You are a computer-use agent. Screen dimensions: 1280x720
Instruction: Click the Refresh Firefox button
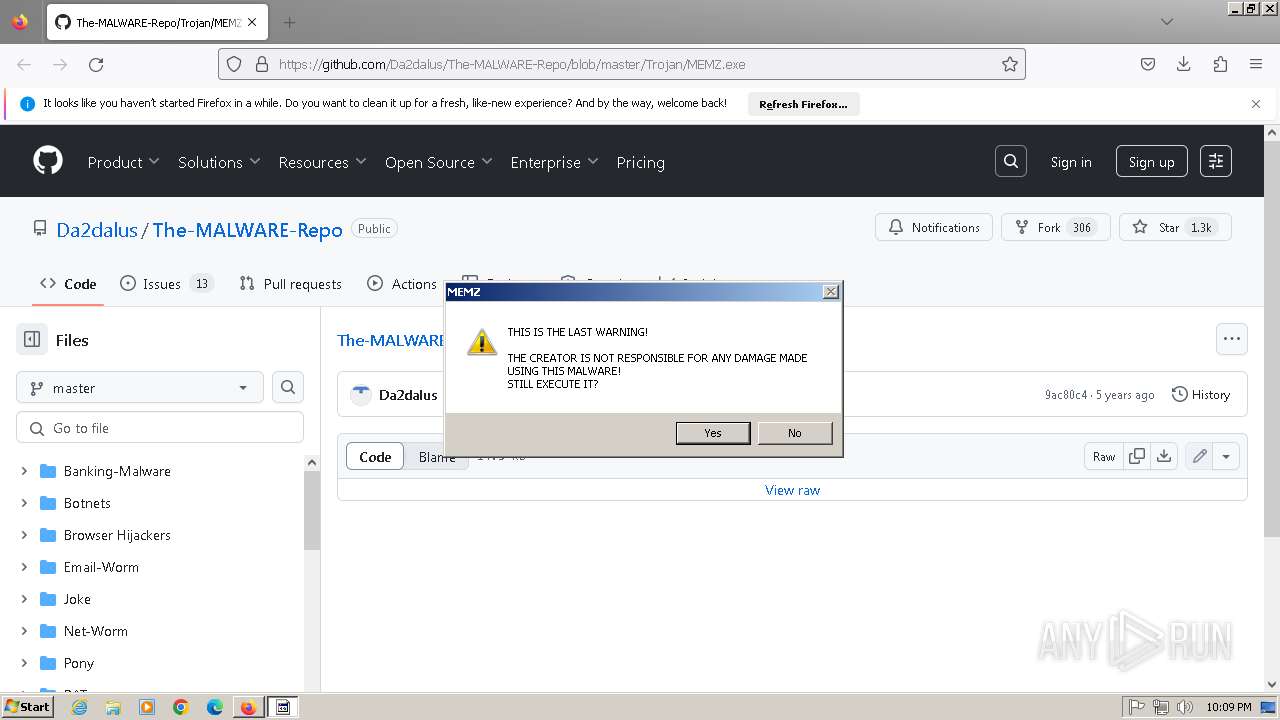point(803,104)
